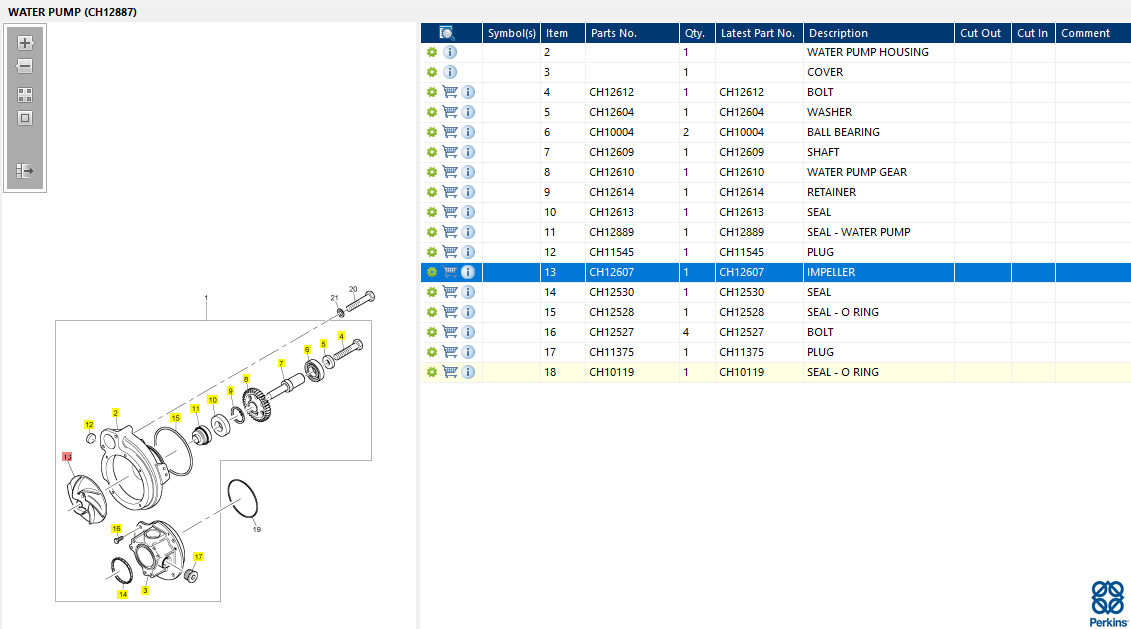Select yellow callout 8 in the diagram

(x=246, y=379)
